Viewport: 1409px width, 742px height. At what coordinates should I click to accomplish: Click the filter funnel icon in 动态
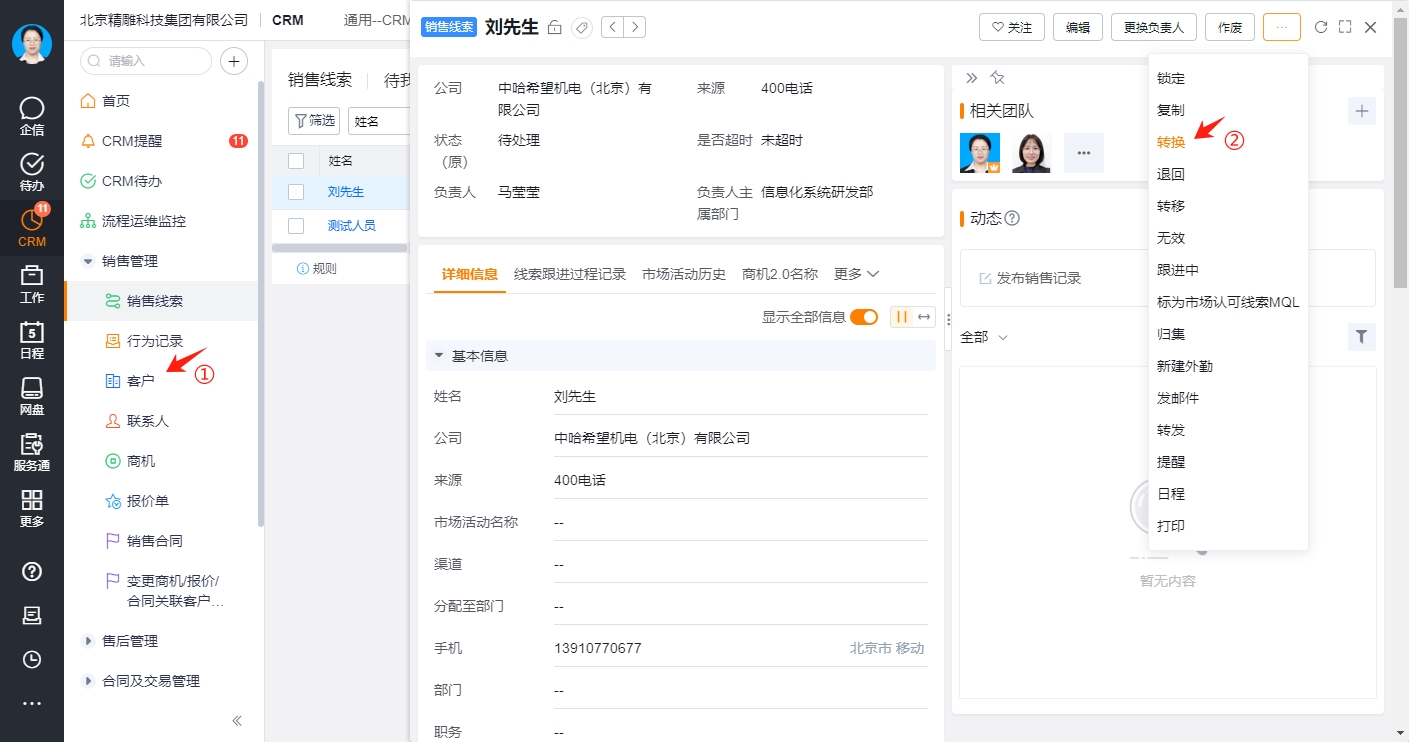coord(1361,337)
